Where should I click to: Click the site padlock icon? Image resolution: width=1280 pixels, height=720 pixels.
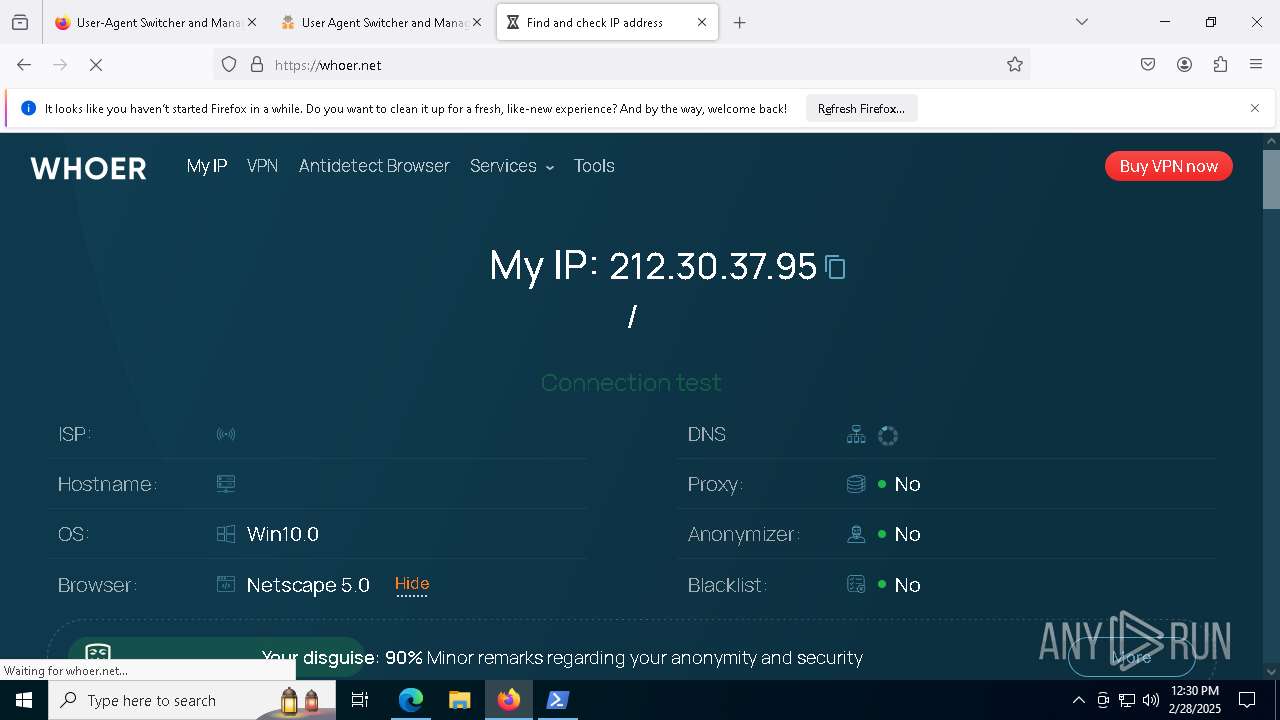point(257,65)
